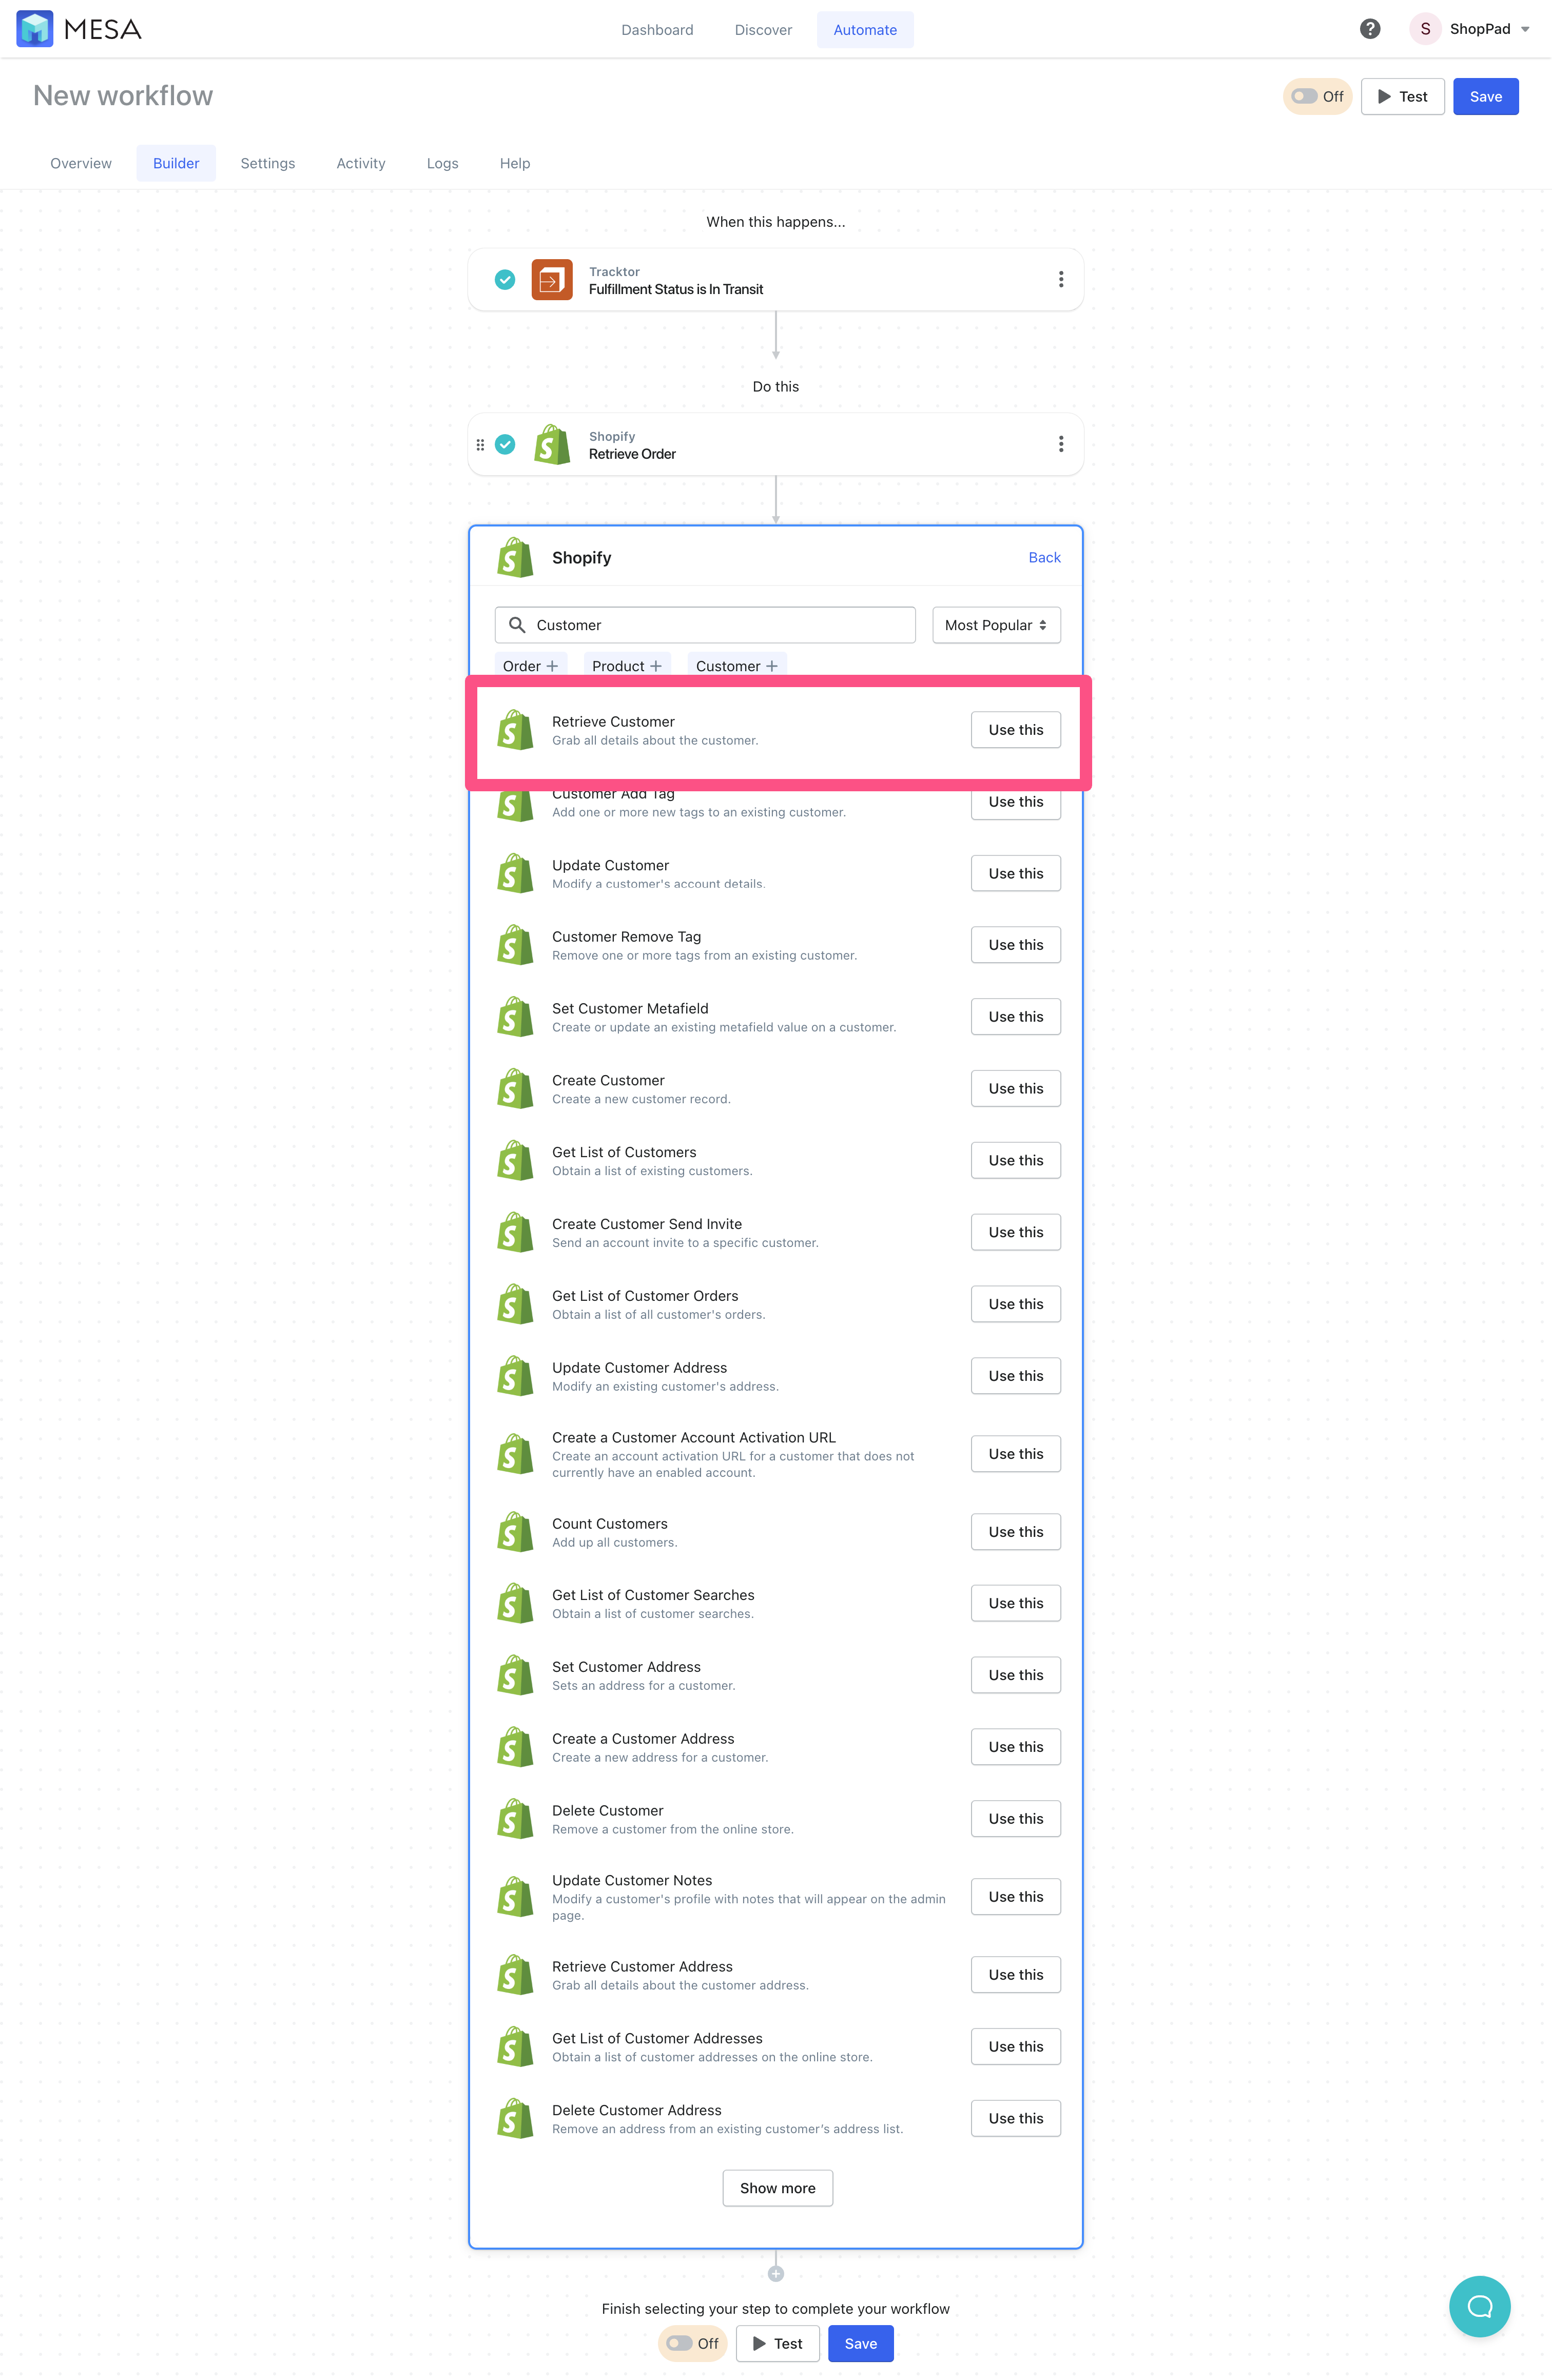Click Use this for Set Customer Address

(x=1015, y=1675)
